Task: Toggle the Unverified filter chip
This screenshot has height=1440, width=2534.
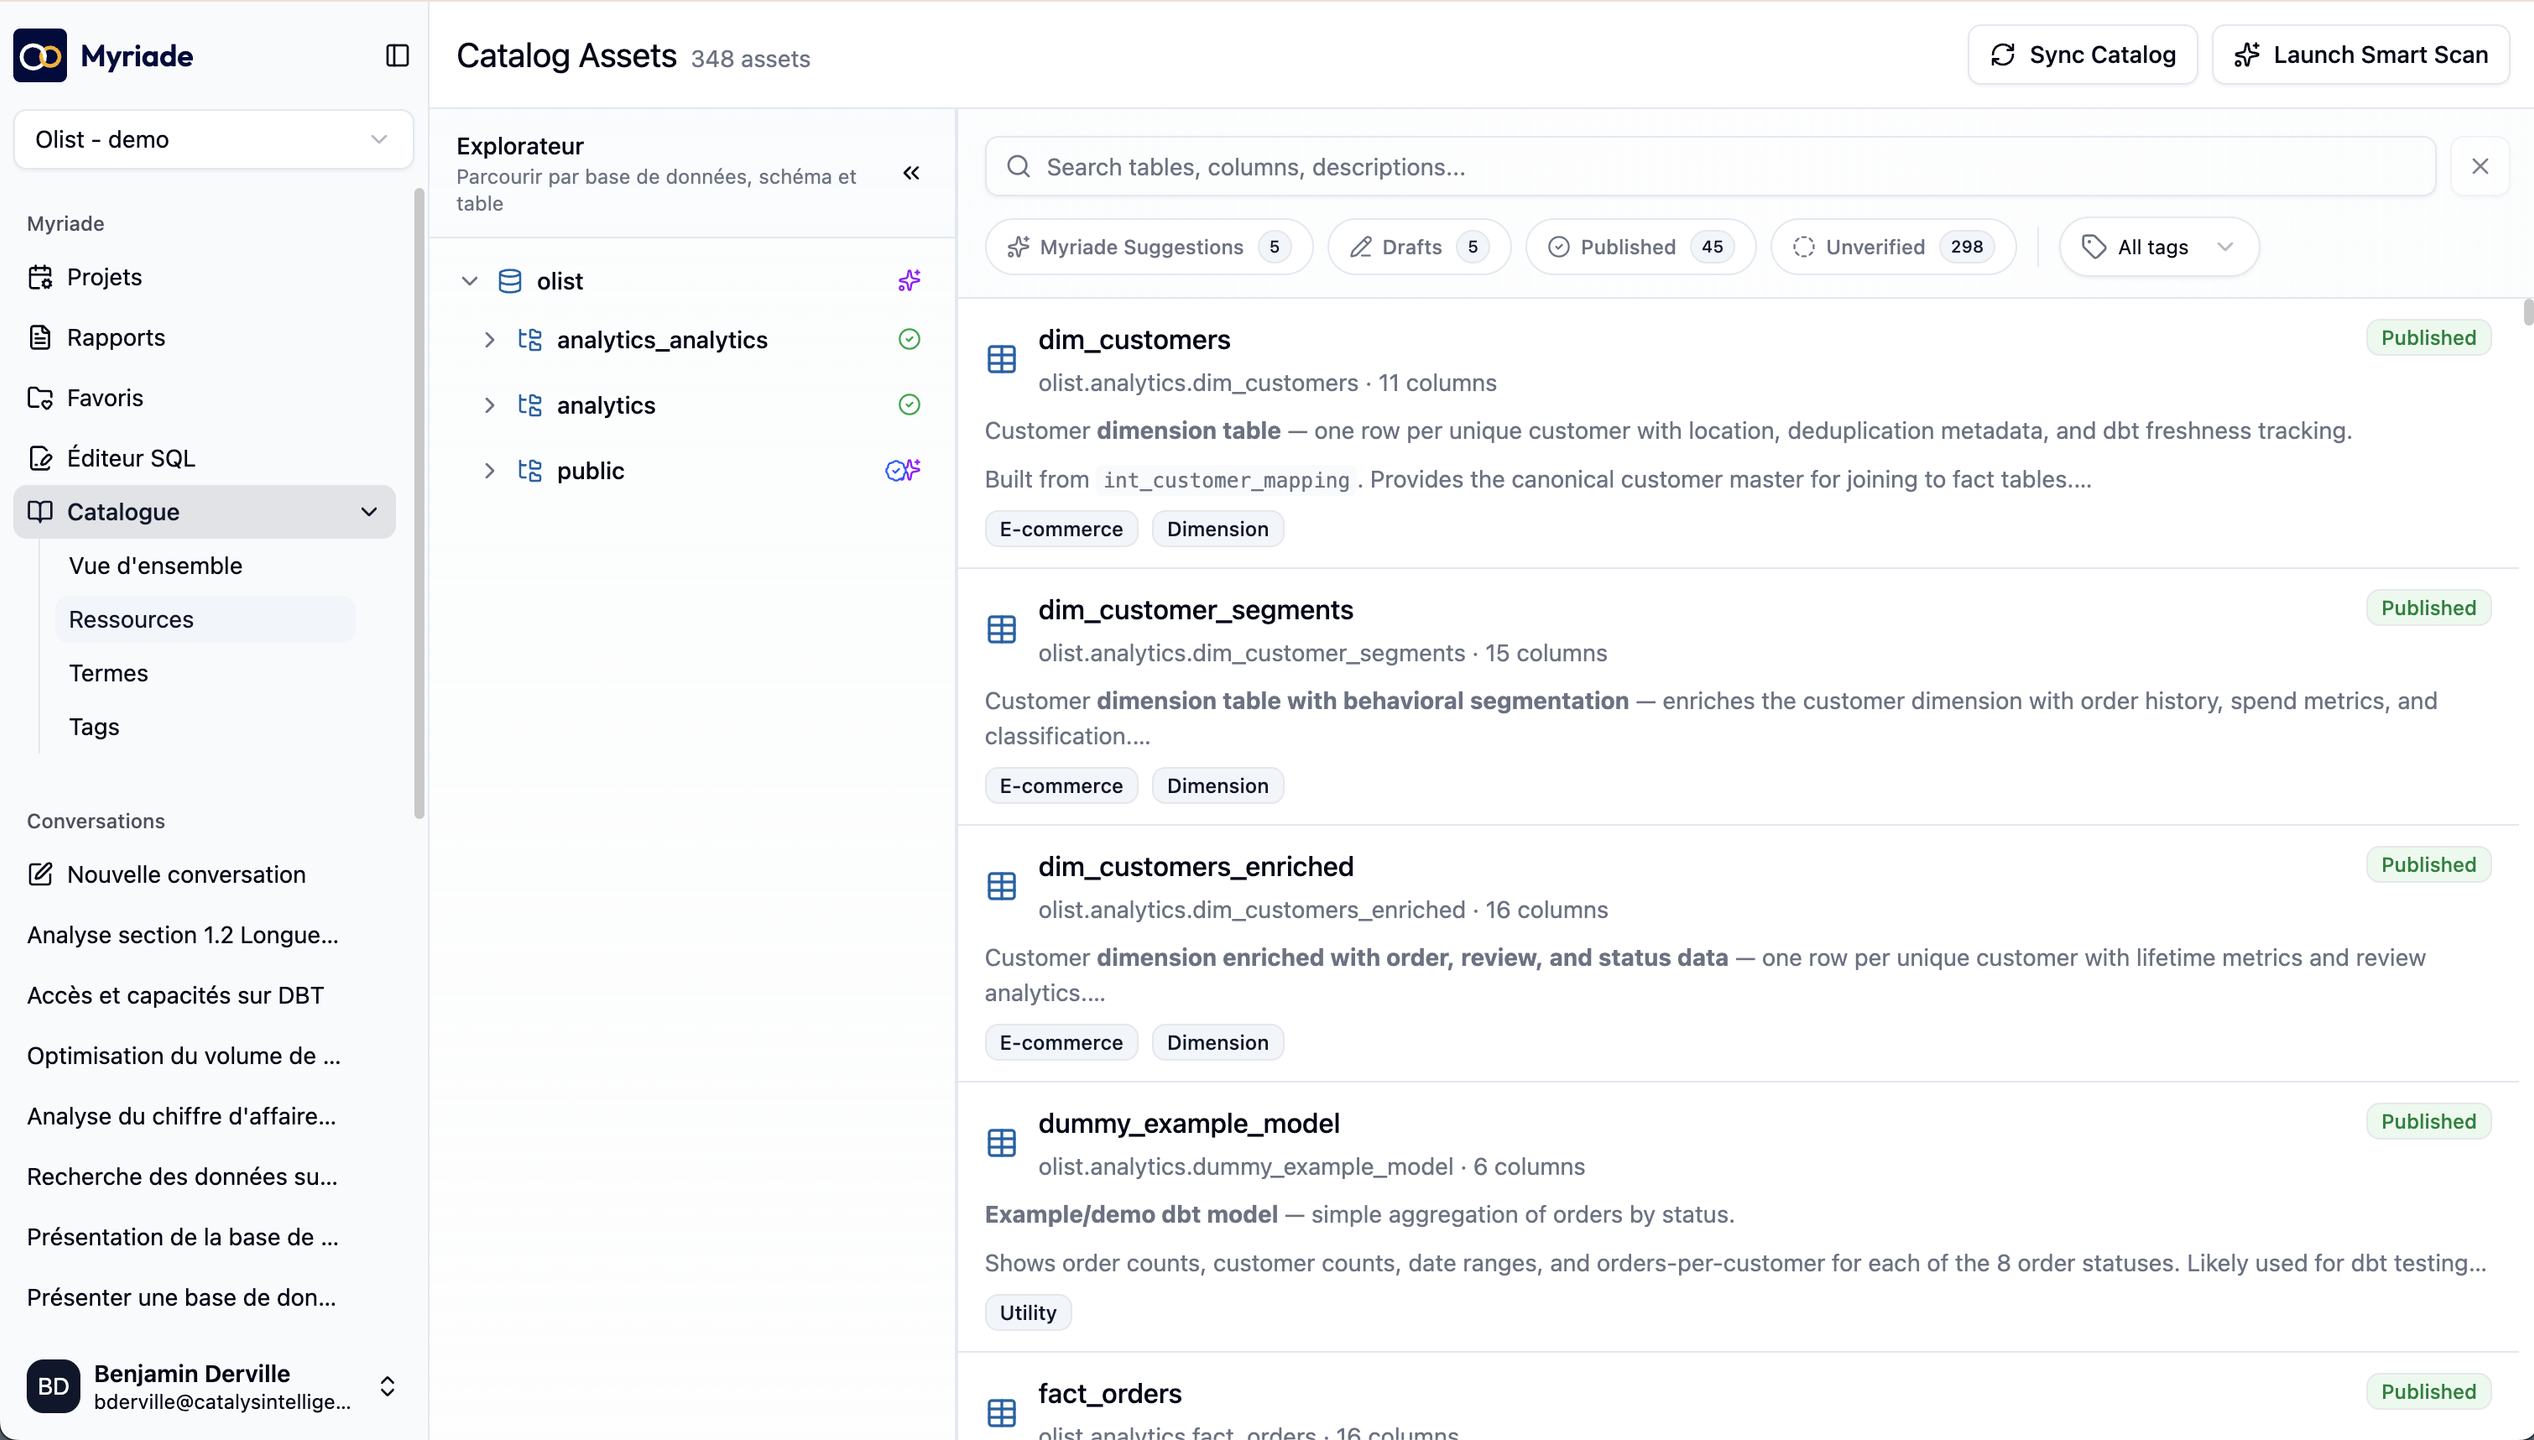Action: (1892, 247)
